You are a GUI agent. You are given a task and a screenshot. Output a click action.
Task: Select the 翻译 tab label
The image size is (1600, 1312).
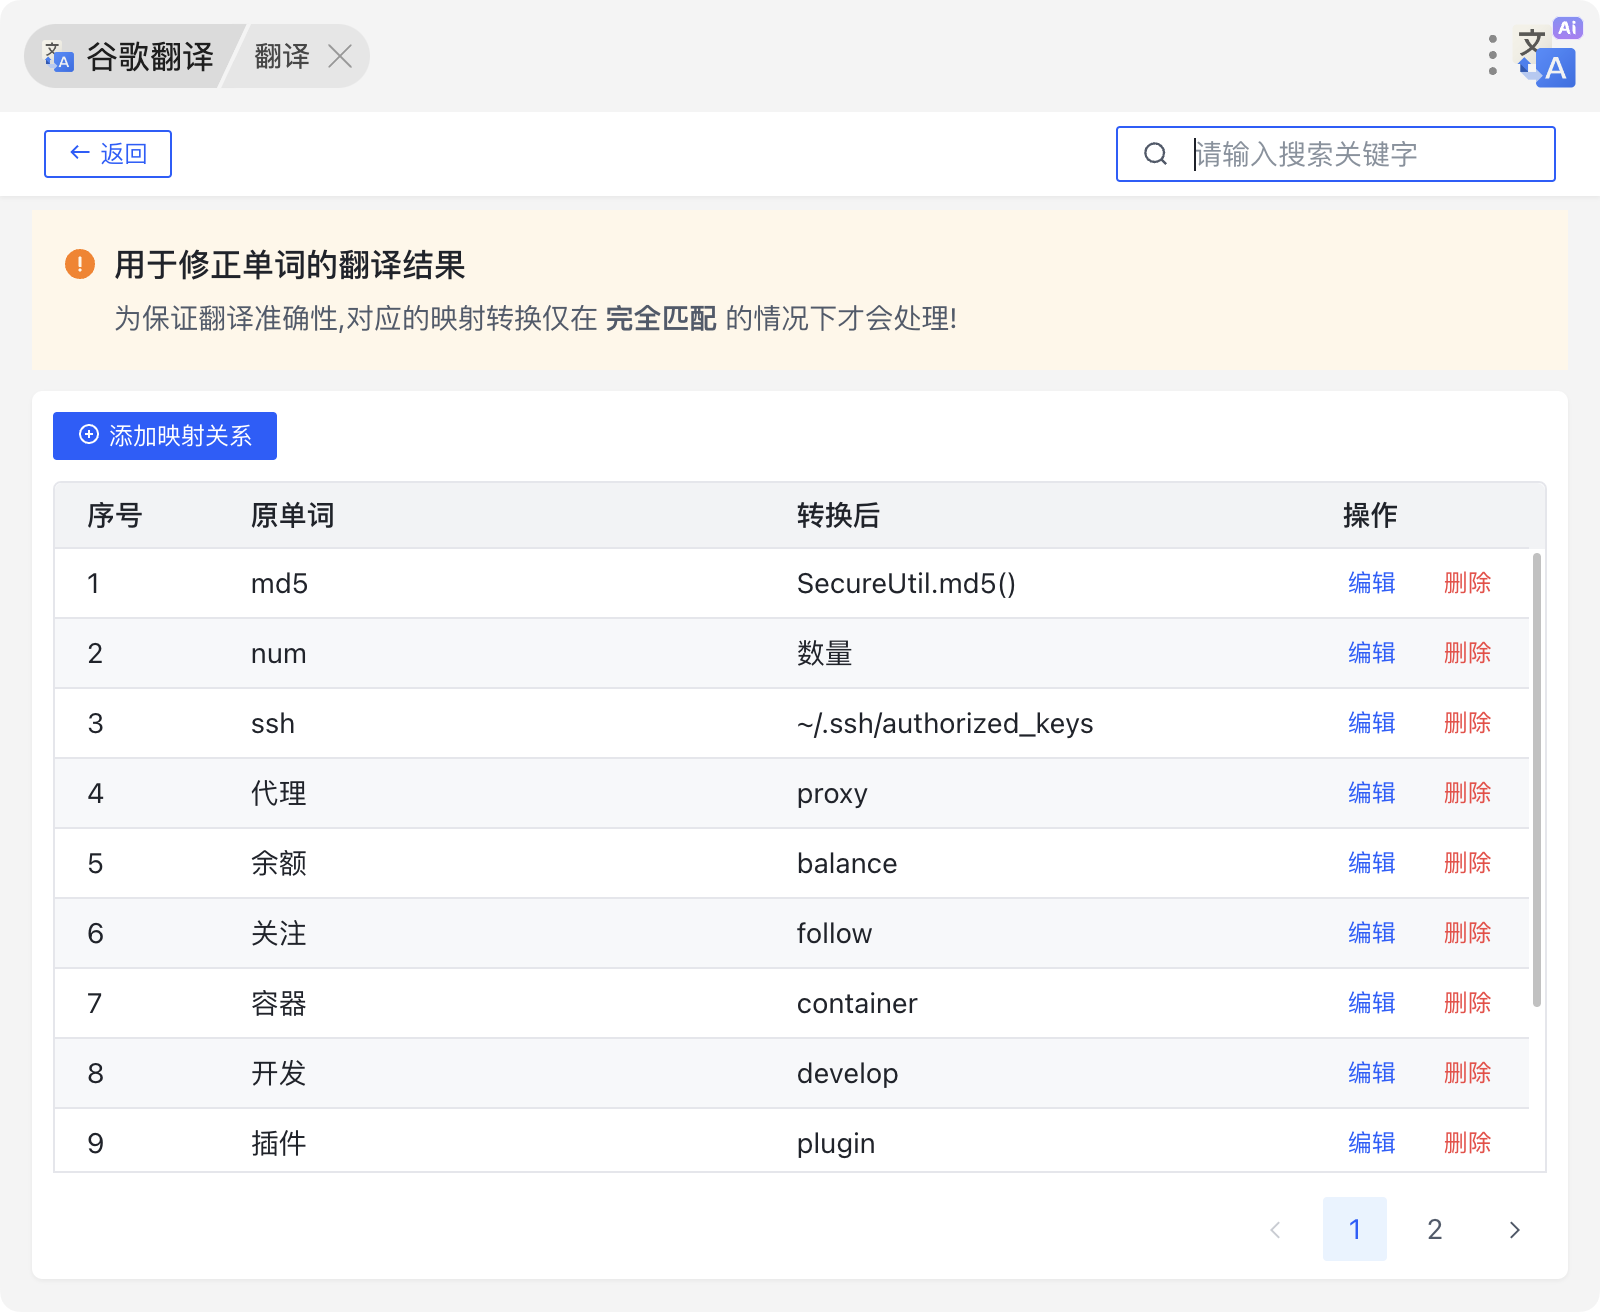(x=282, y=56)
